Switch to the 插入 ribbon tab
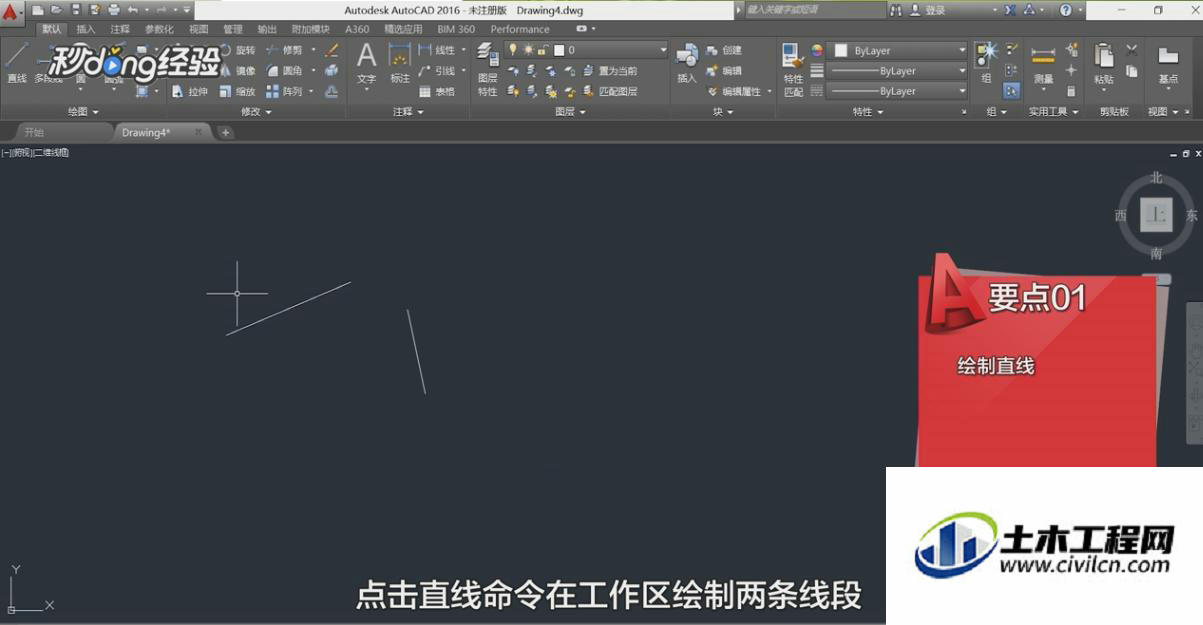 [x=86, y=29]
